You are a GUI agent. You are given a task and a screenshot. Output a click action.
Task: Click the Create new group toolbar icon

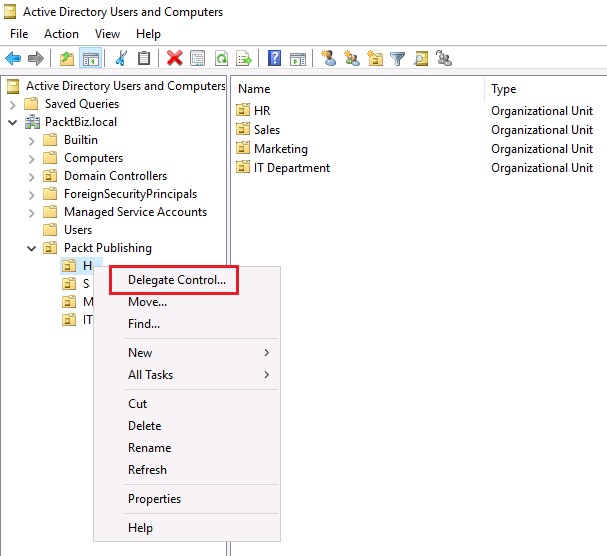click(352, 58)
